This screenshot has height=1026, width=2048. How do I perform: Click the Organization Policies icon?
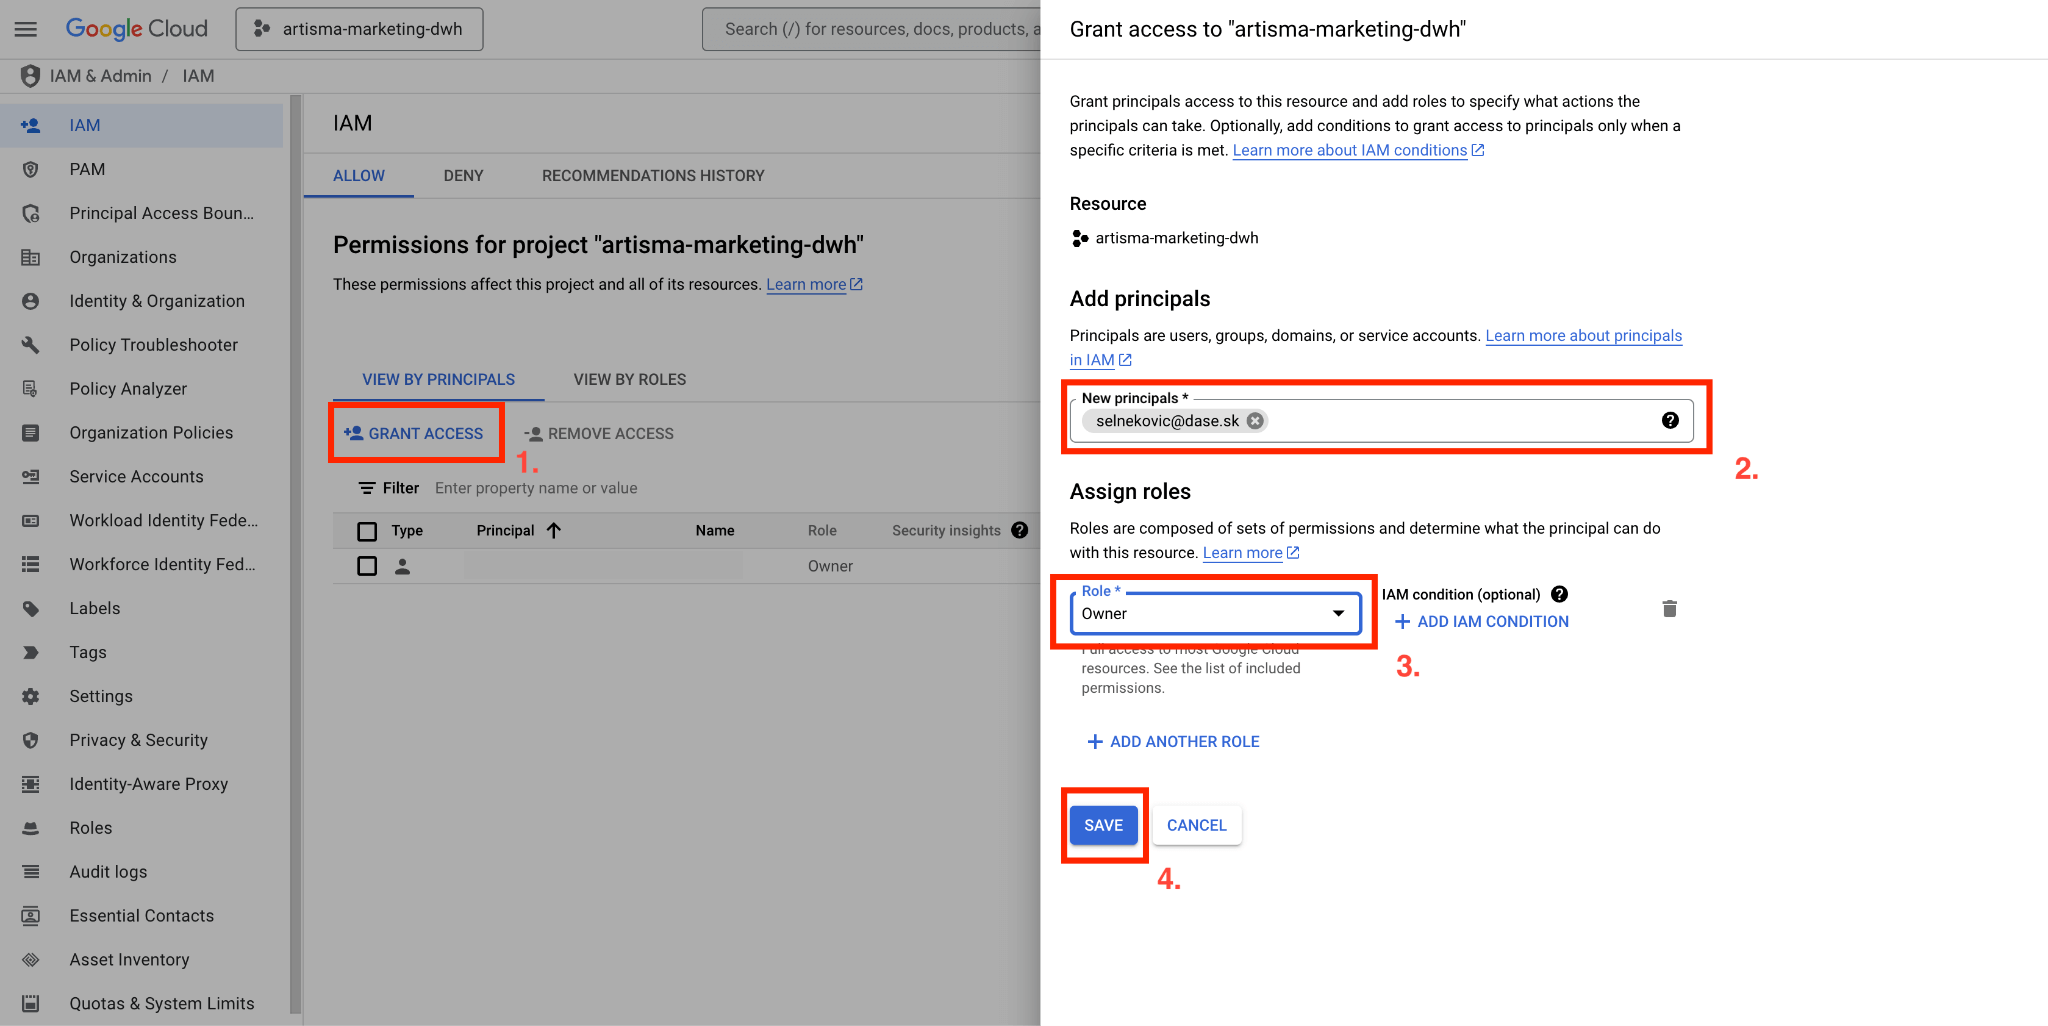coord(31,433)
